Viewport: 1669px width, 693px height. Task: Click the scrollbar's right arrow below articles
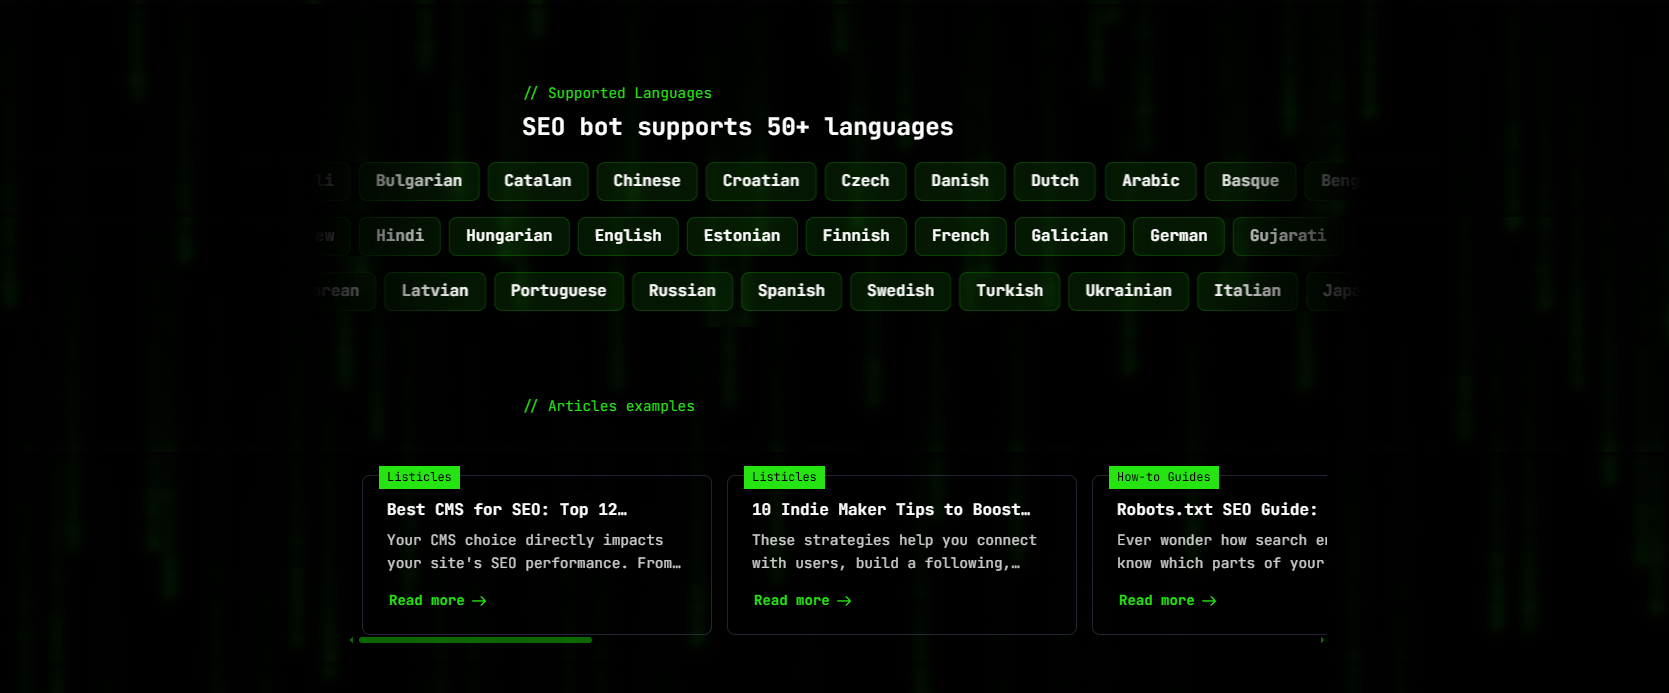pos(1322,640)
